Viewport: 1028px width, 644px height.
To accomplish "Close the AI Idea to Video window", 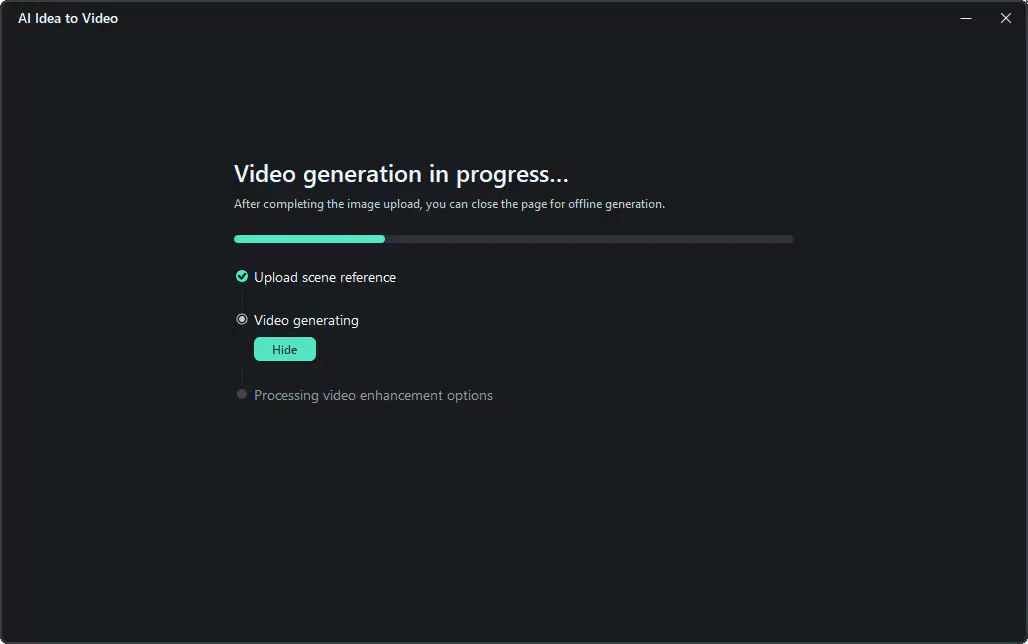I will point(1006,18).
